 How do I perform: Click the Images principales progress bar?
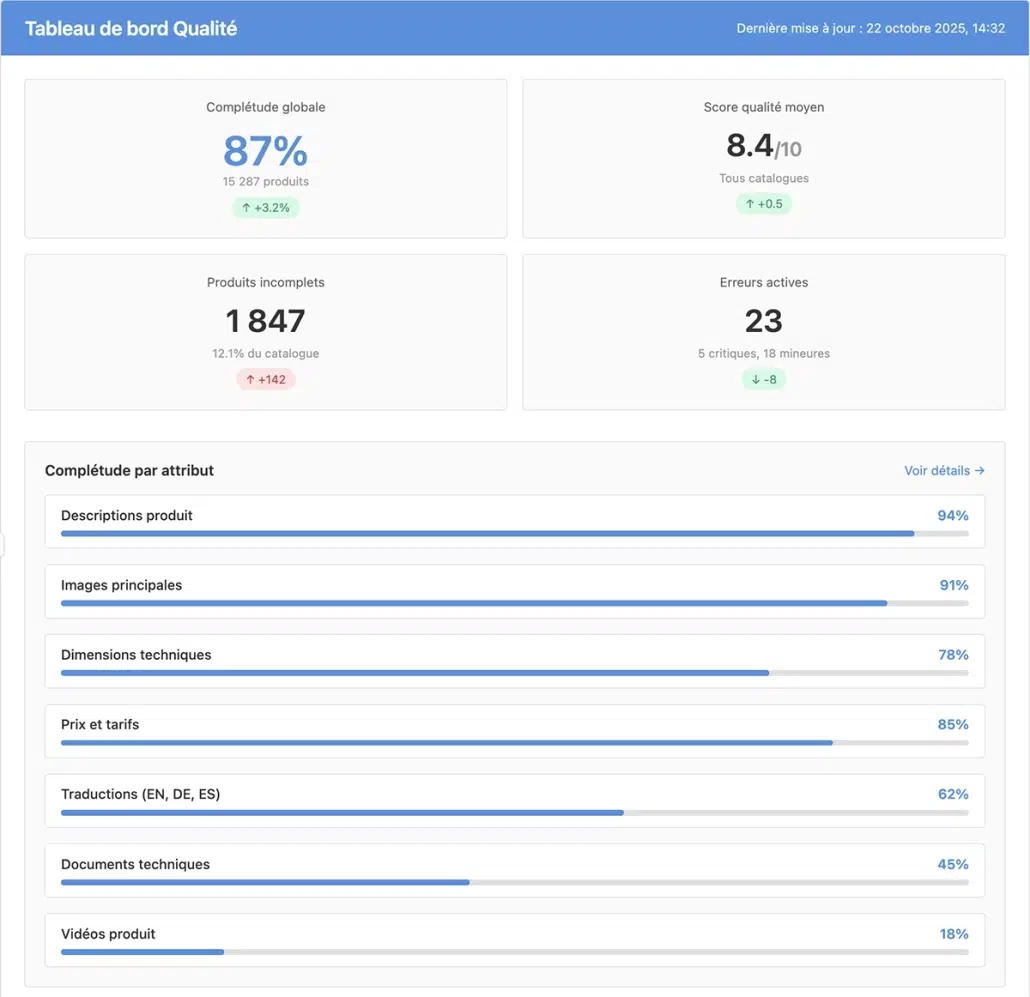(x=514, y=604)
